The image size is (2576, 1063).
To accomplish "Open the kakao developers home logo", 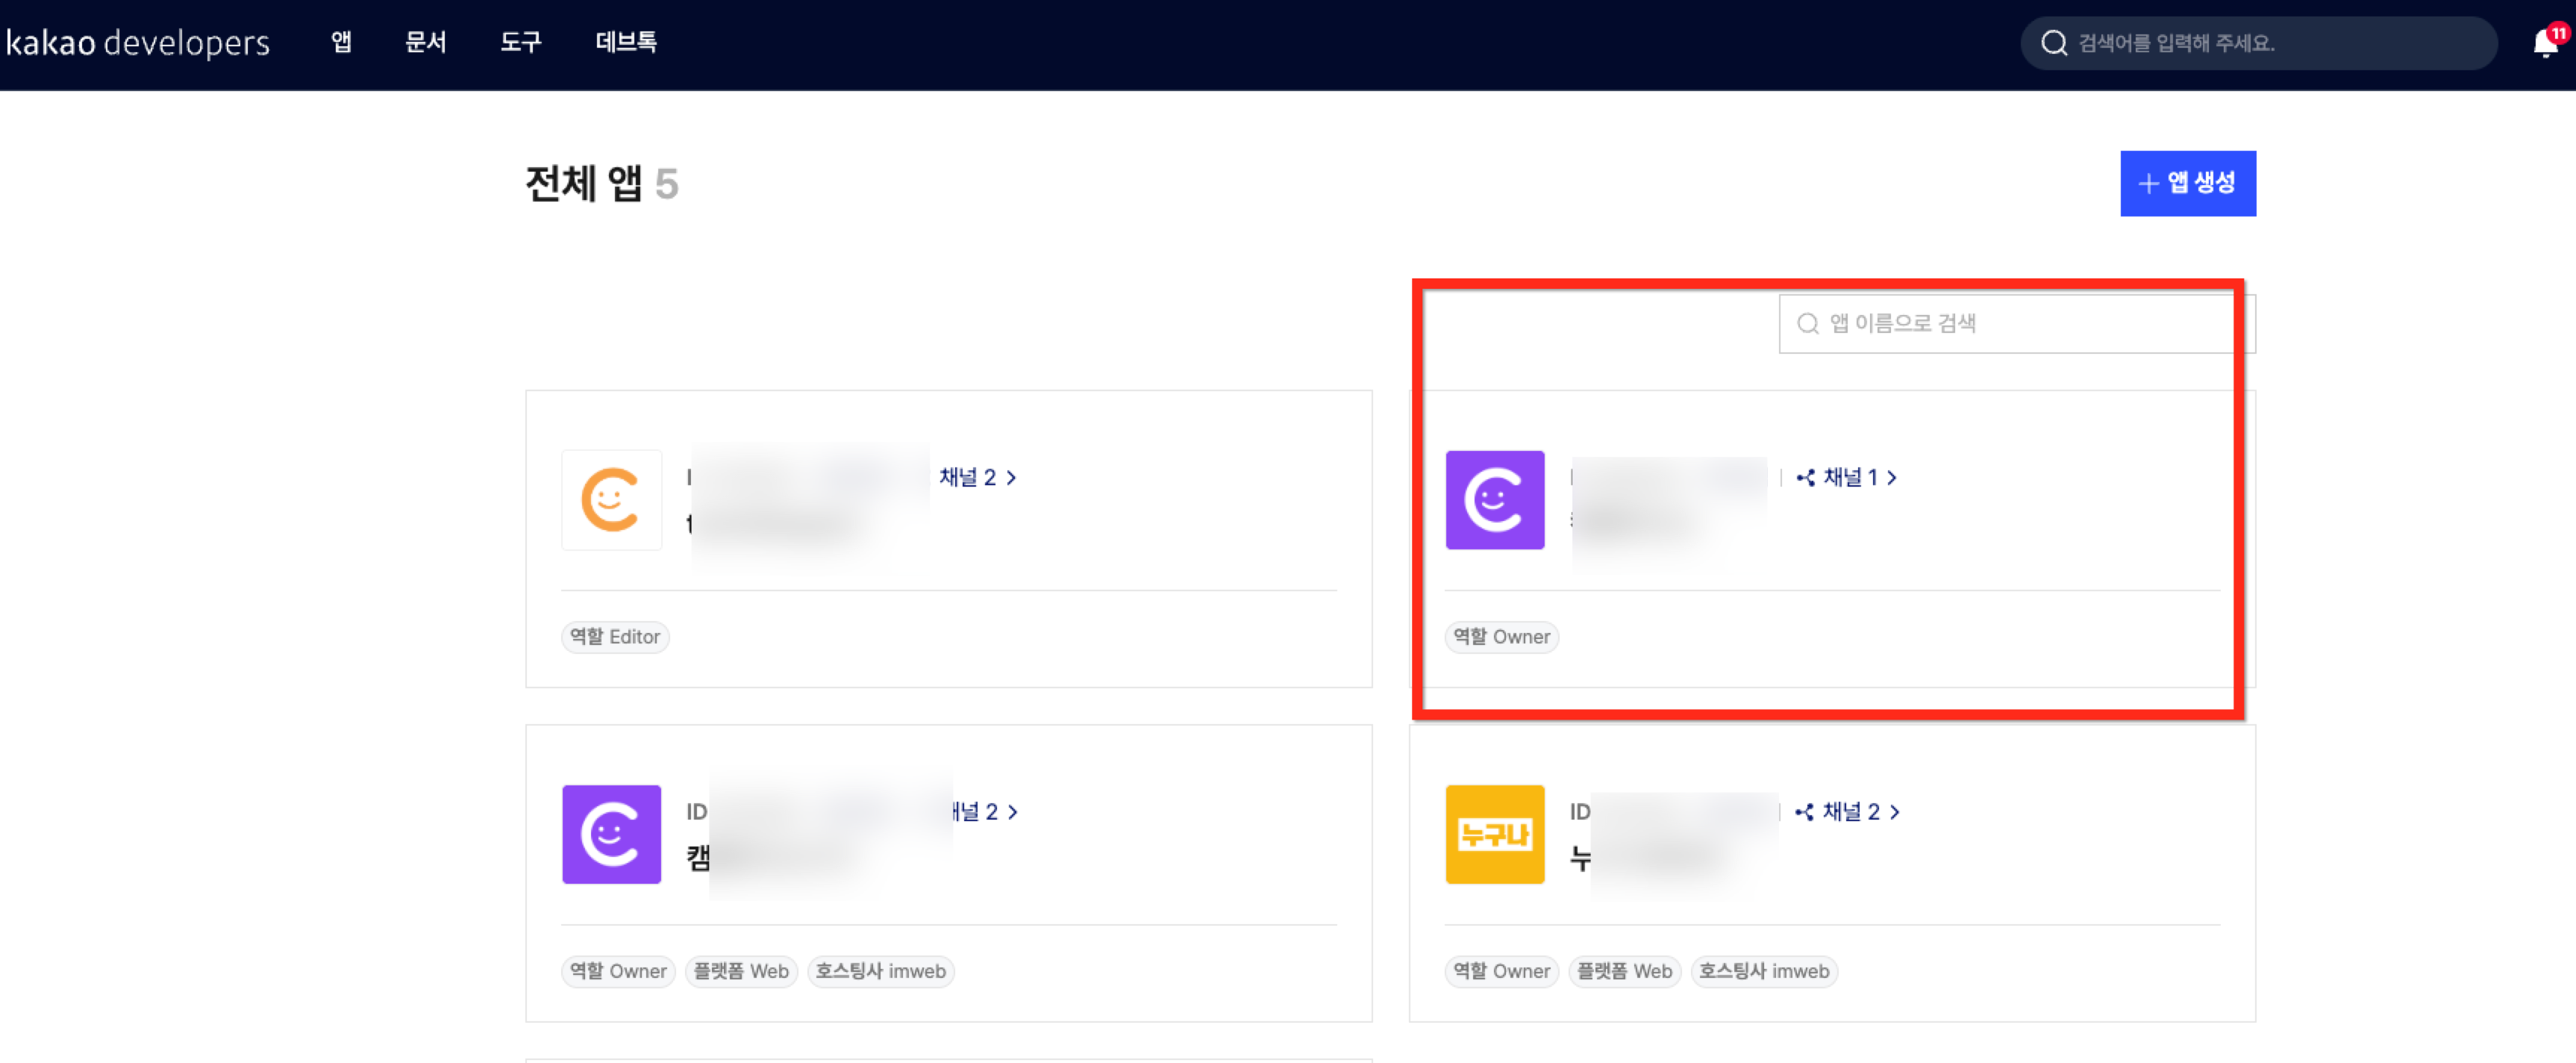I will point(138,43).
